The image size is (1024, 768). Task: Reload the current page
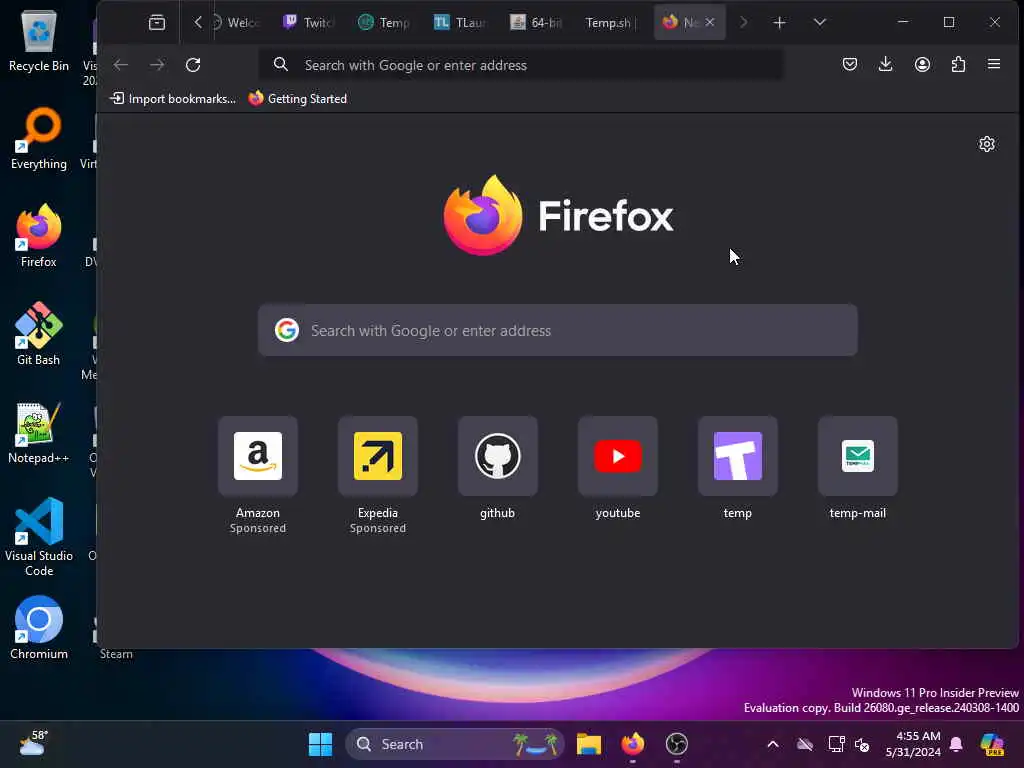193,65
